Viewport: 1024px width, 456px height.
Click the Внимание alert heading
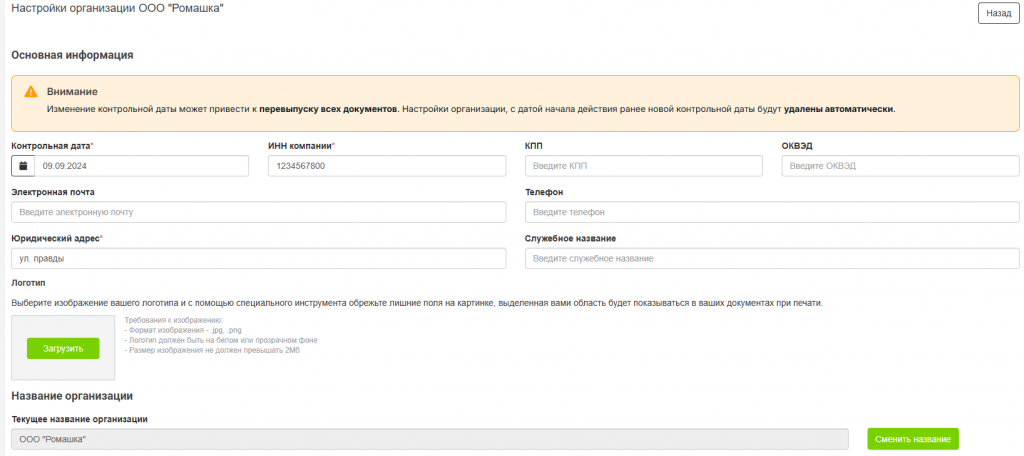tap(72, 92)
